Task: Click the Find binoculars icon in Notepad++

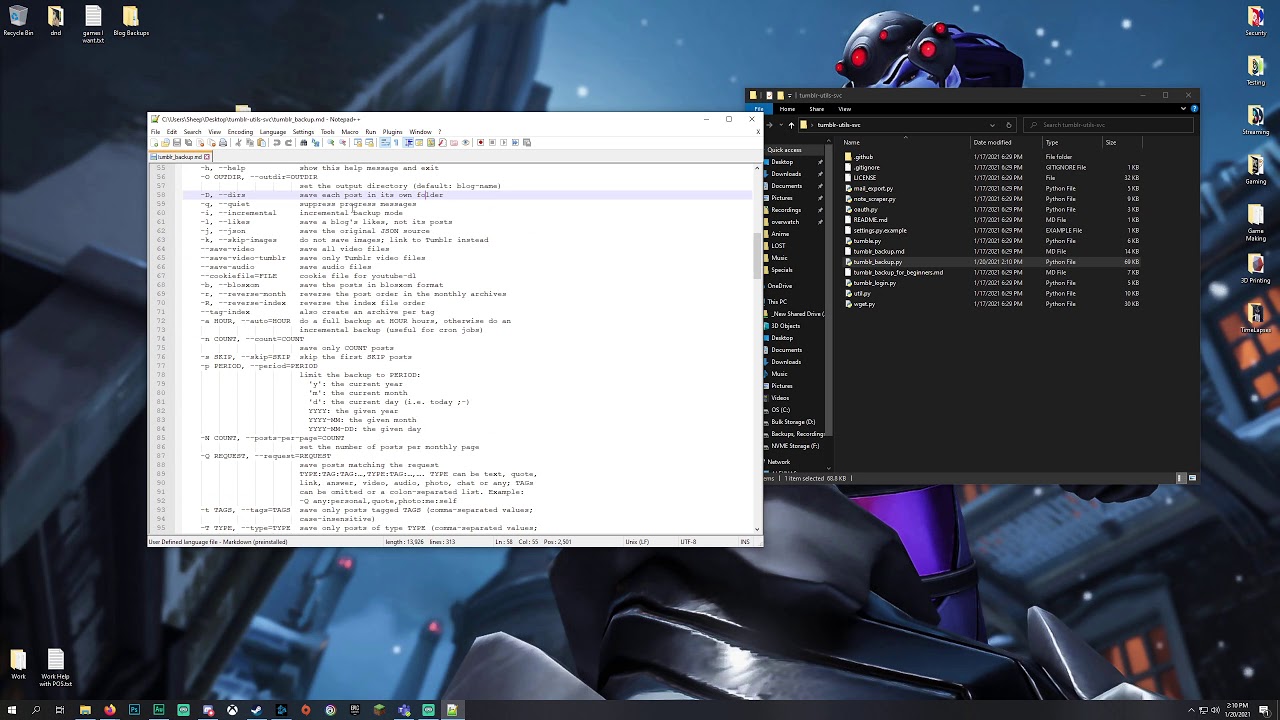Action: (x=303, y=142)
